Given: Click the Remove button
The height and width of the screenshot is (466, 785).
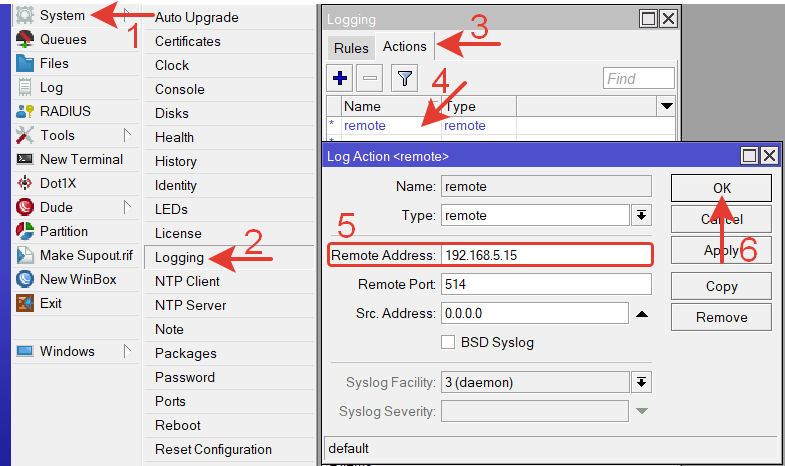Looking at the screenshot, I should (721, 317).
